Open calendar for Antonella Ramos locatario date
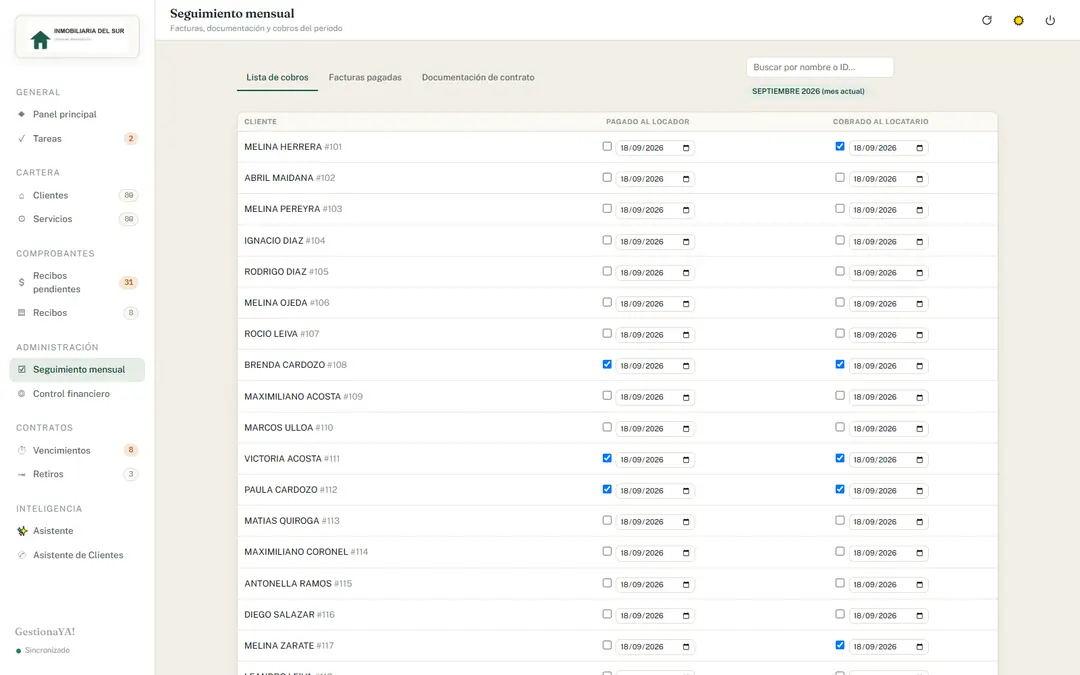Screen dimensions: 1080x675 pos(920,585)
